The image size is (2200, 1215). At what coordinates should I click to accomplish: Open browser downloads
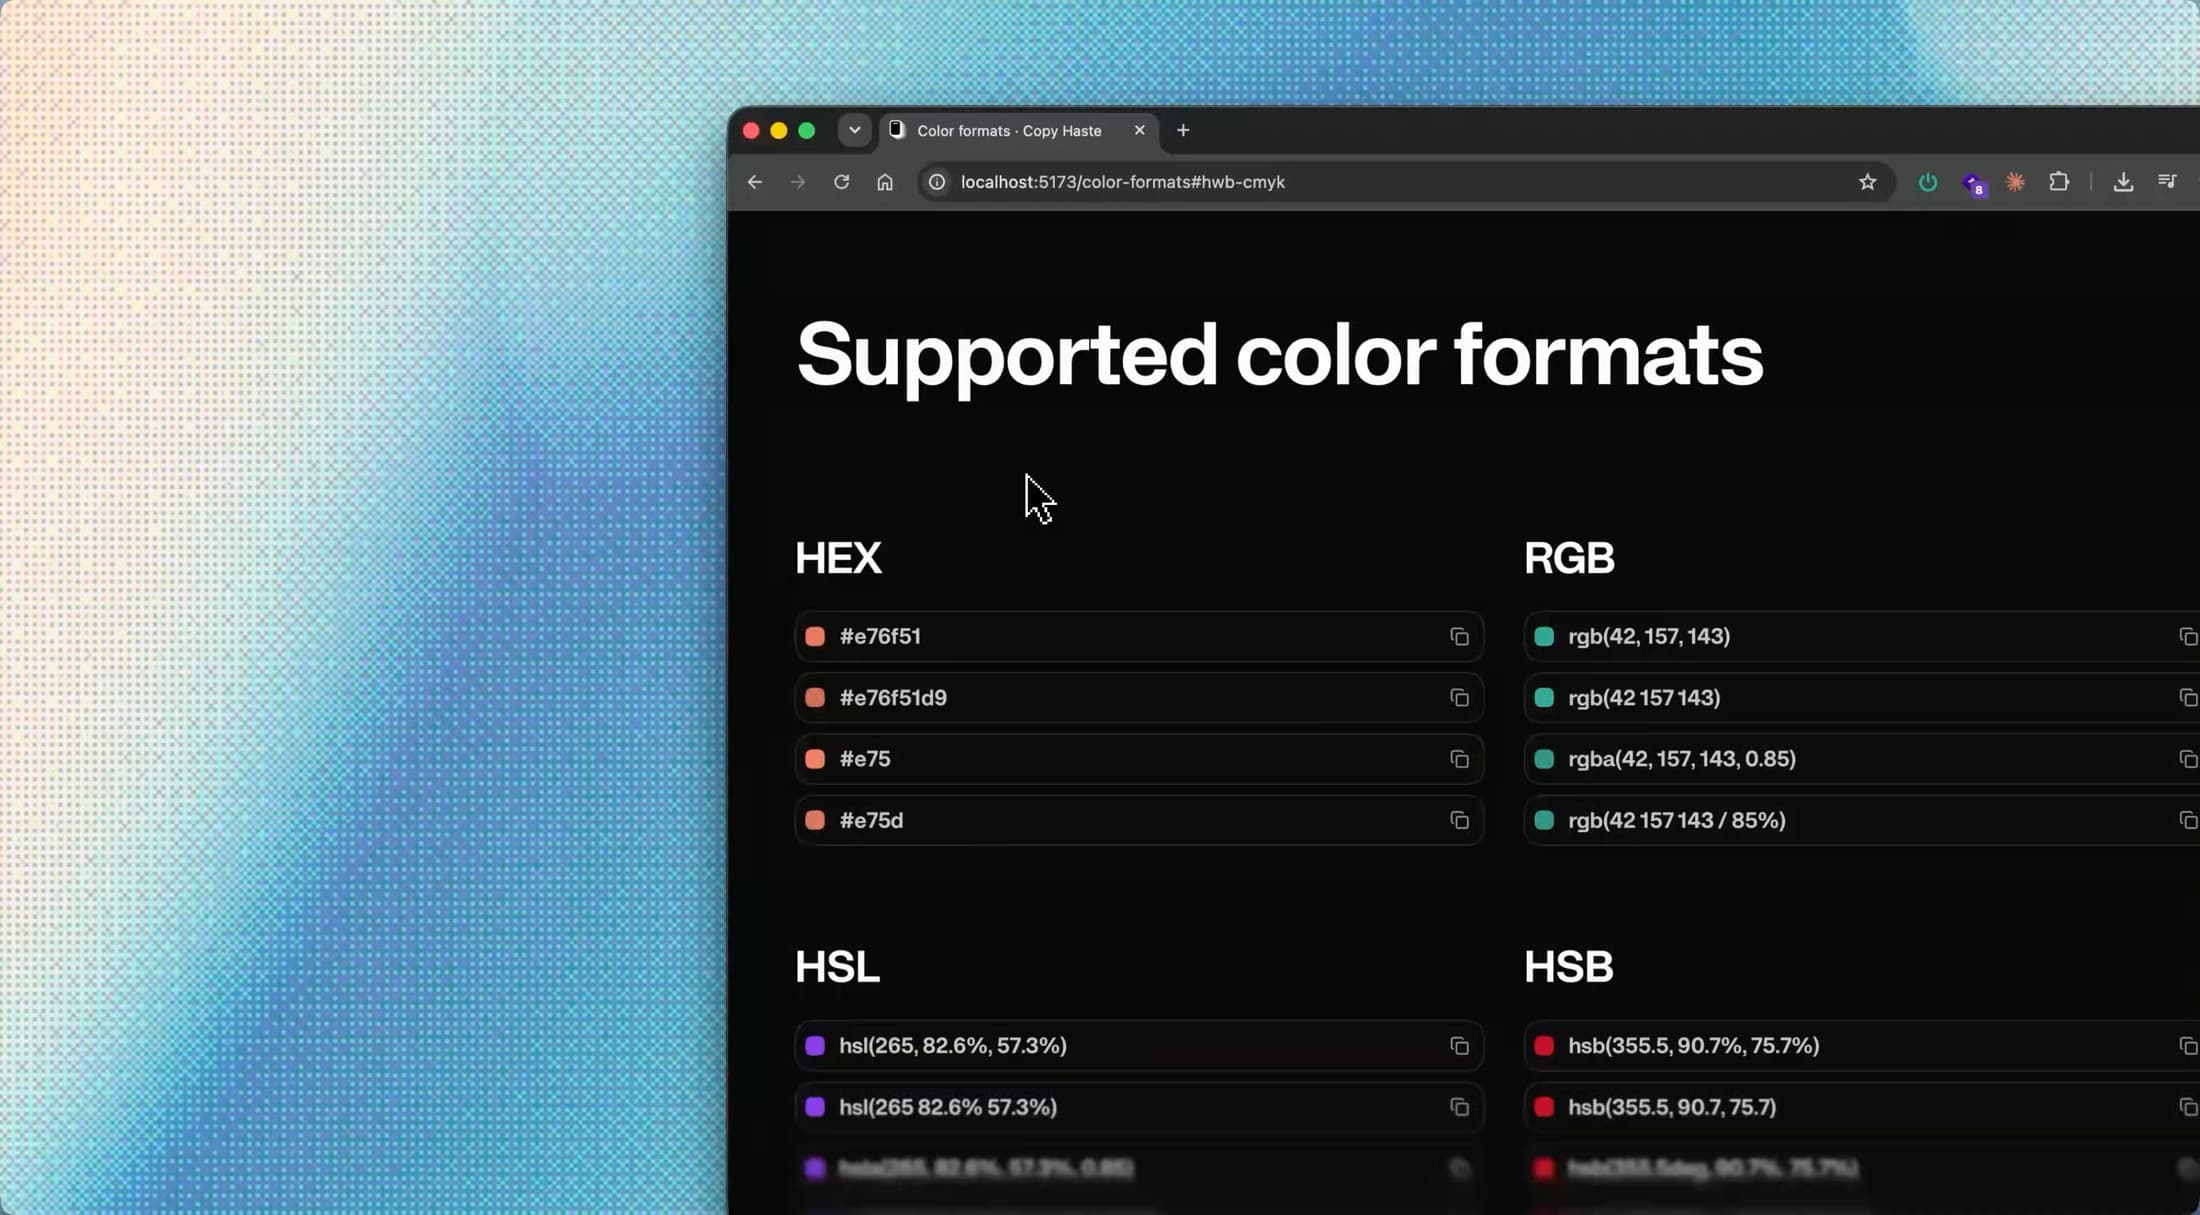pyautogui.click(x=2123, y=182)
